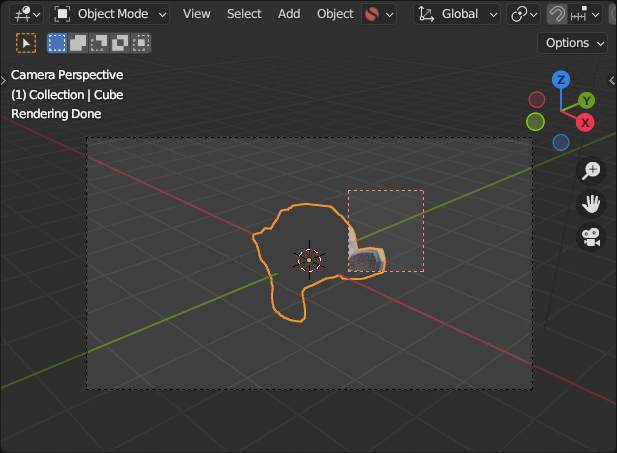
Task: Click negative X axis gizmo circle
Action: point(536,100)
